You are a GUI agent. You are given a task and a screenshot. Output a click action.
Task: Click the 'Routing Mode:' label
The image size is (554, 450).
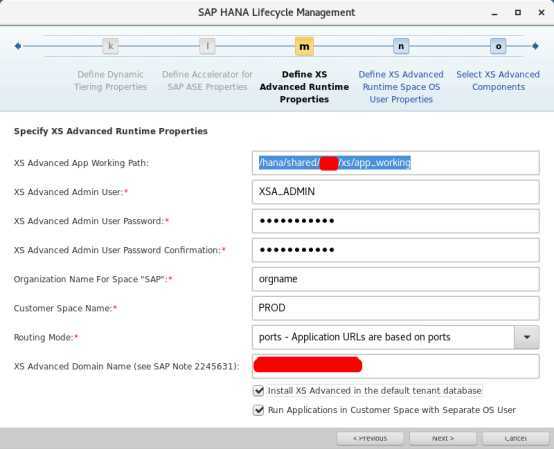(43, 337)
